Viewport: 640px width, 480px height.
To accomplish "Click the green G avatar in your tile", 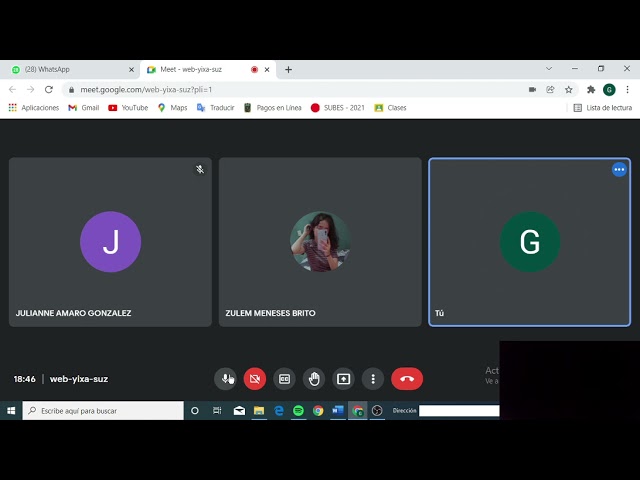I will (530, 242).
